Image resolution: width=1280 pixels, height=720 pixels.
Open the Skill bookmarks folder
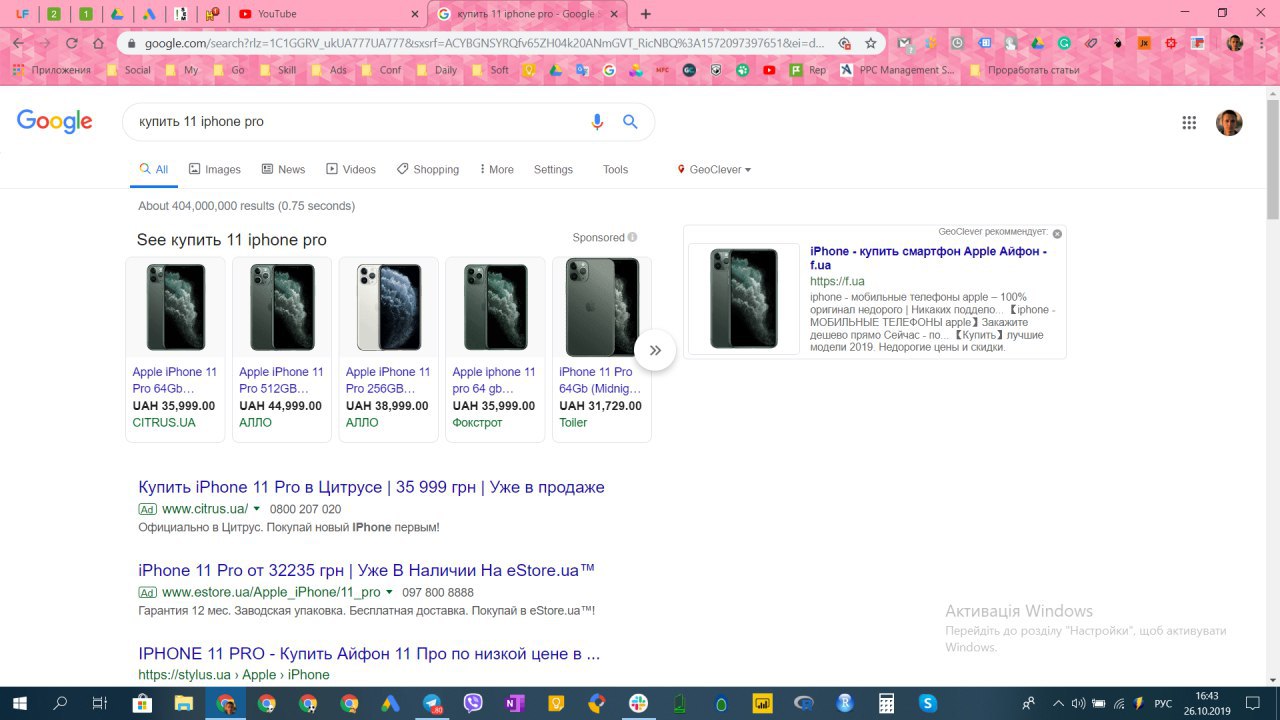pos(277,70)
